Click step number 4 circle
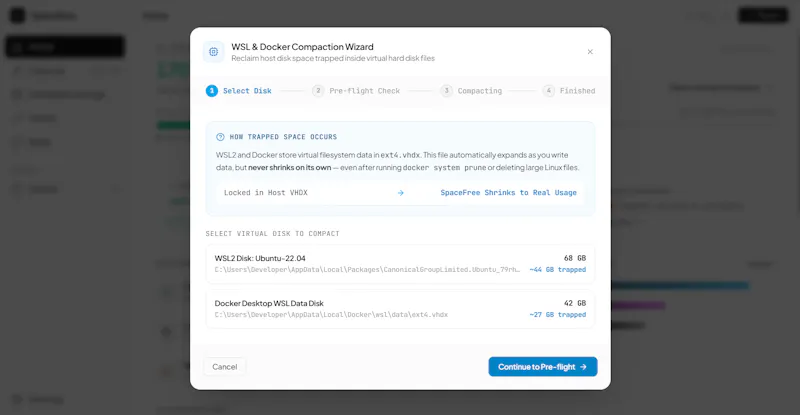The width and height of the screenshot is (800, 415). pos(548,91)
